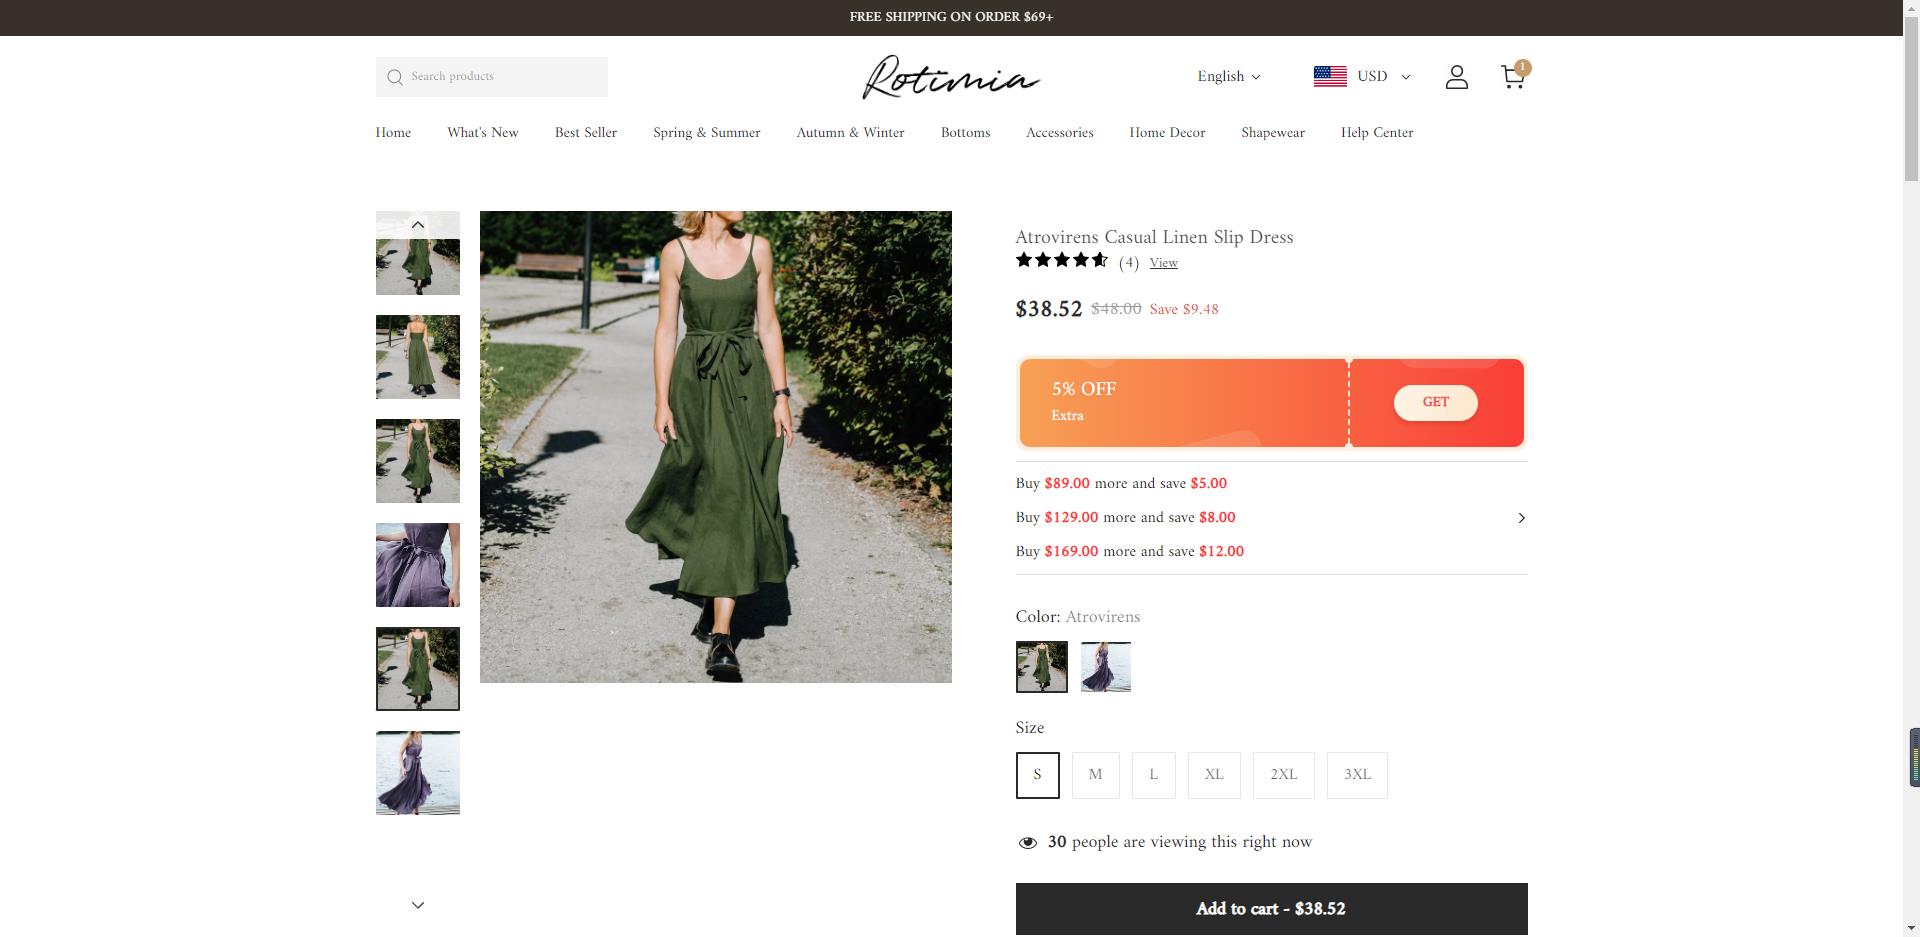
Task: Open the Home menu item
Action: coord(393,133)
